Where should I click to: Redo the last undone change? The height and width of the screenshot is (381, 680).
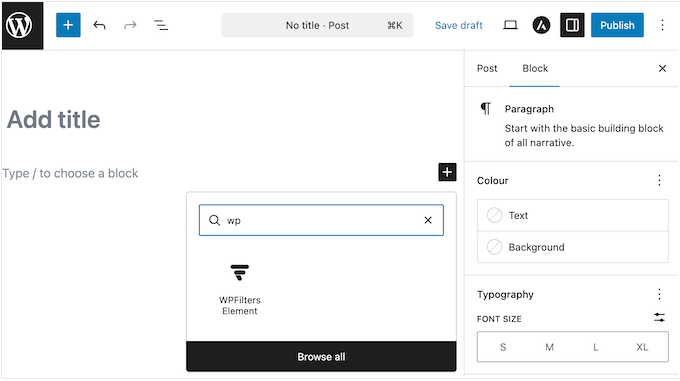[130, 25]
